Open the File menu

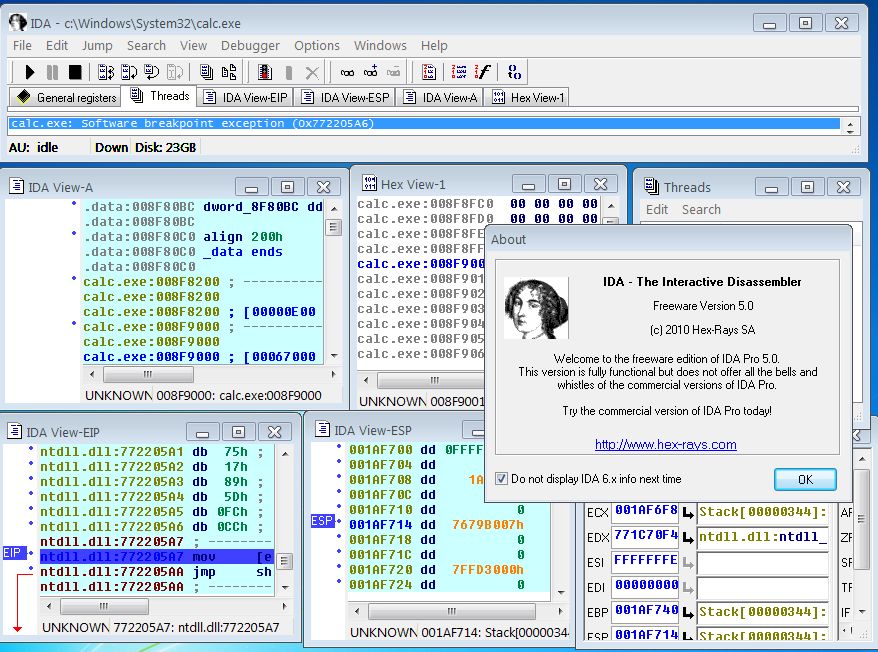[x=22, y=45]
